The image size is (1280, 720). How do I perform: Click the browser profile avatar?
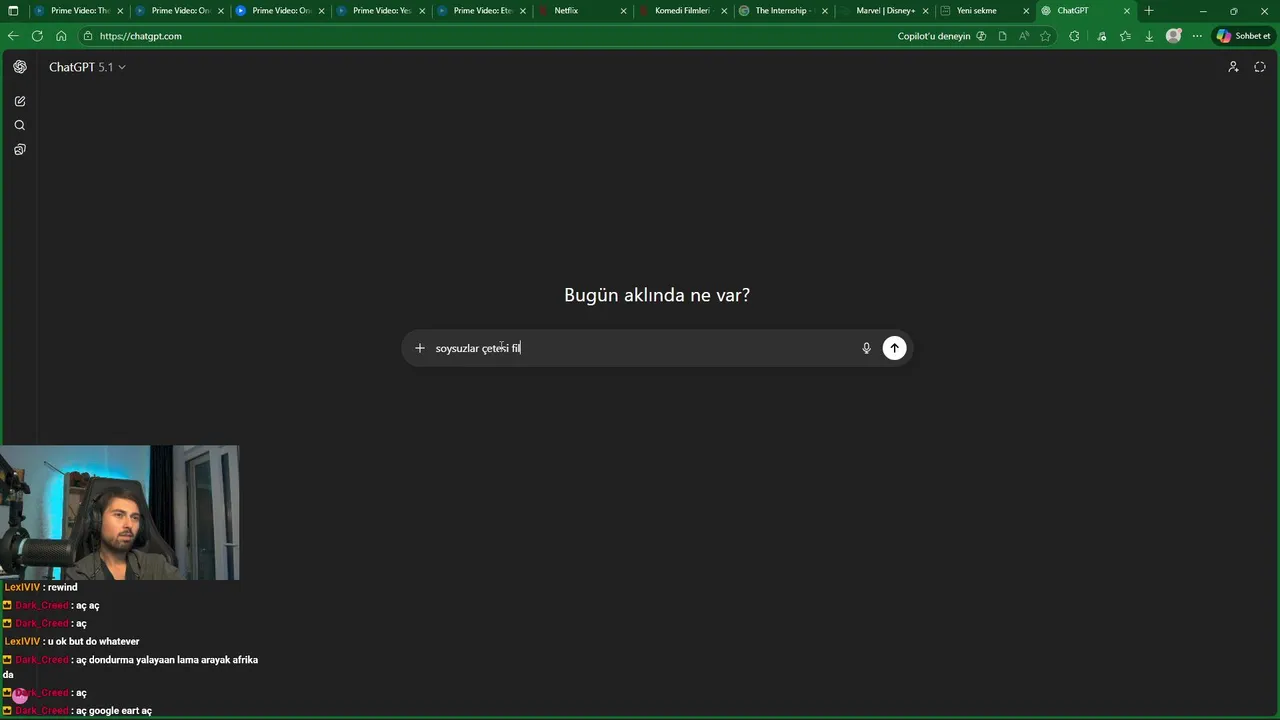pos(1174,36)
